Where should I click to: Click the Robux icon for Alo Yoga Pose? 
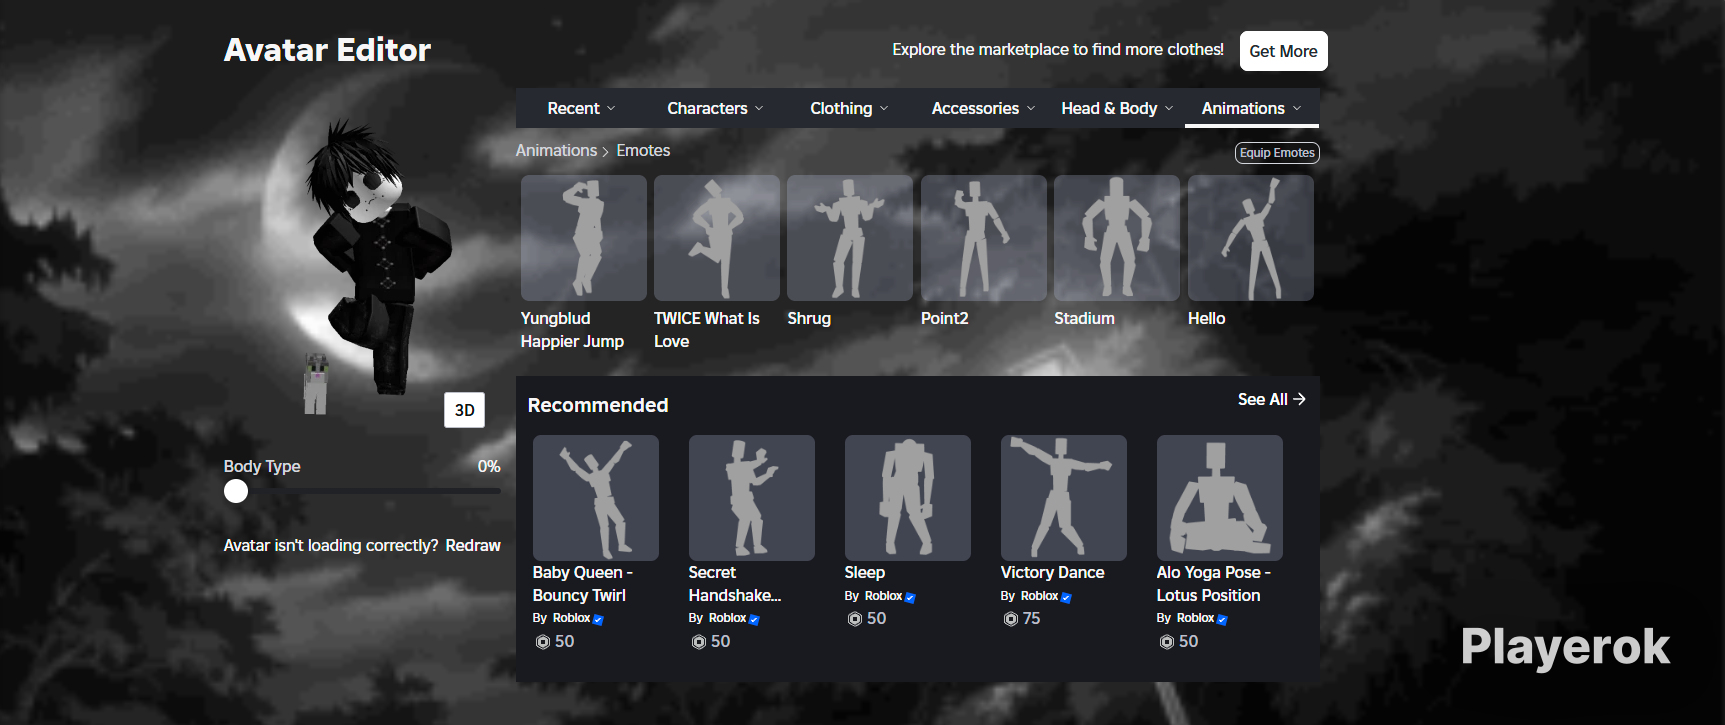pyautogui.click(x=1167, y=642)
